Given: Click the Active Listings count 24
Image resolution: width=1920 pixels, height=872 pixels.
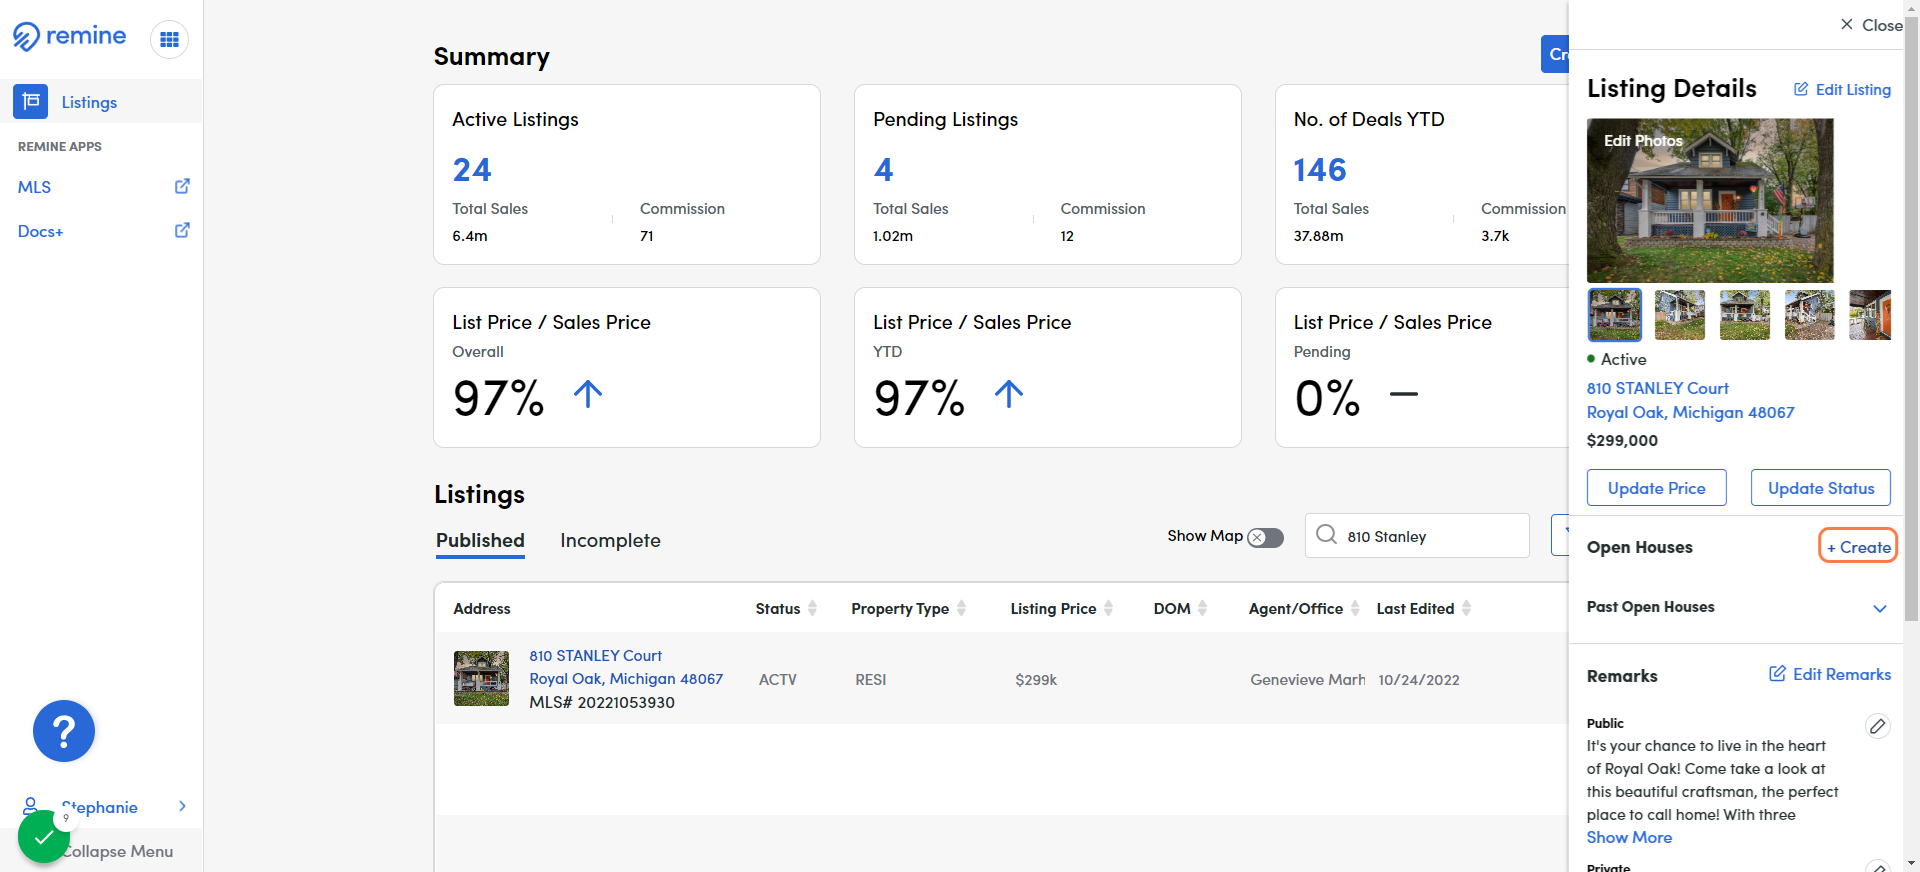Looking at the screenshot, I should [472, 170].
